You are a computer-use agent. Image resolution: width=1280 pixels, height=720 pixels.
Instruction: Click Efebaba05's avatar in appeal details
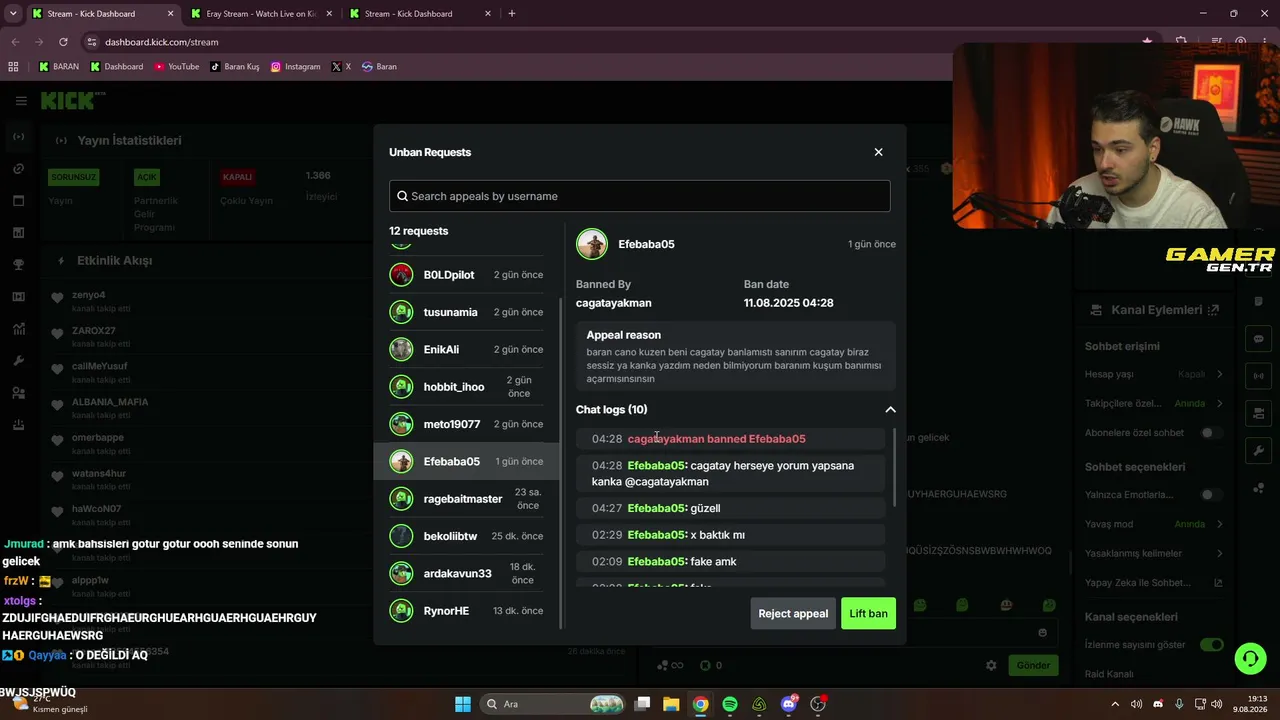[592, 244]
